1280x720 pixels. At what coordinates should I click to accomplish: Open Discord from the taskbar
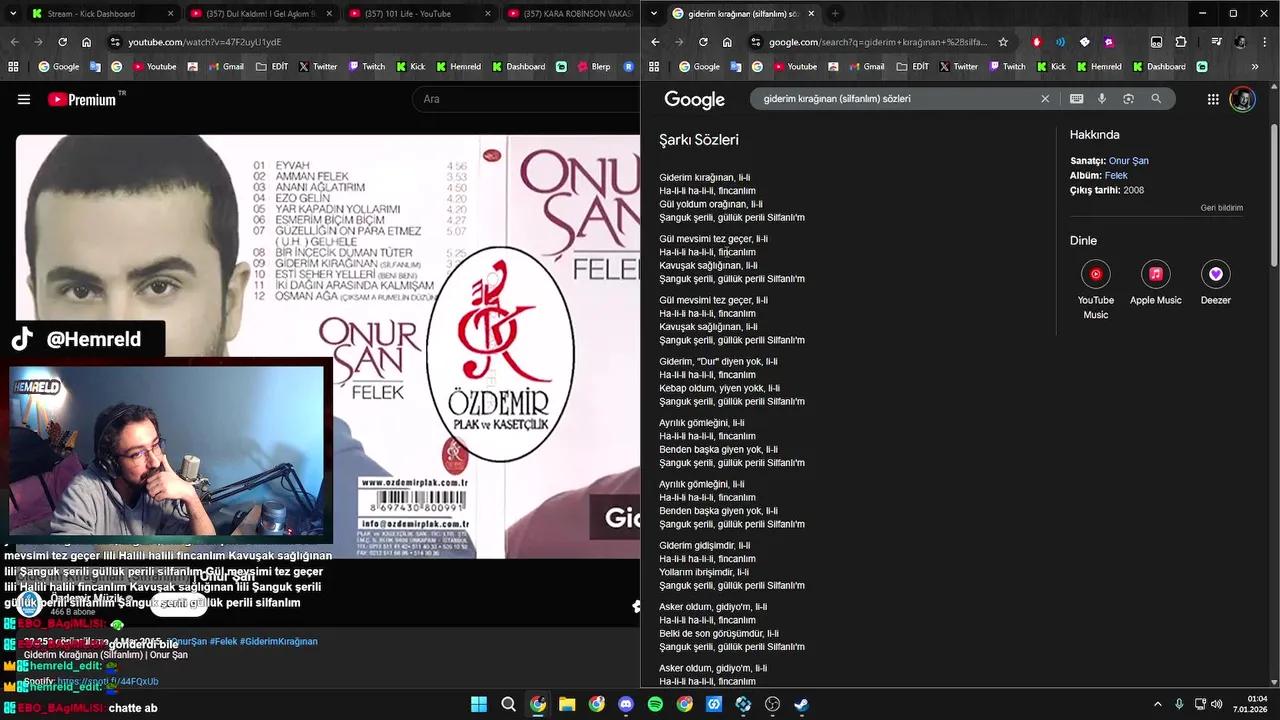point(626,704)
